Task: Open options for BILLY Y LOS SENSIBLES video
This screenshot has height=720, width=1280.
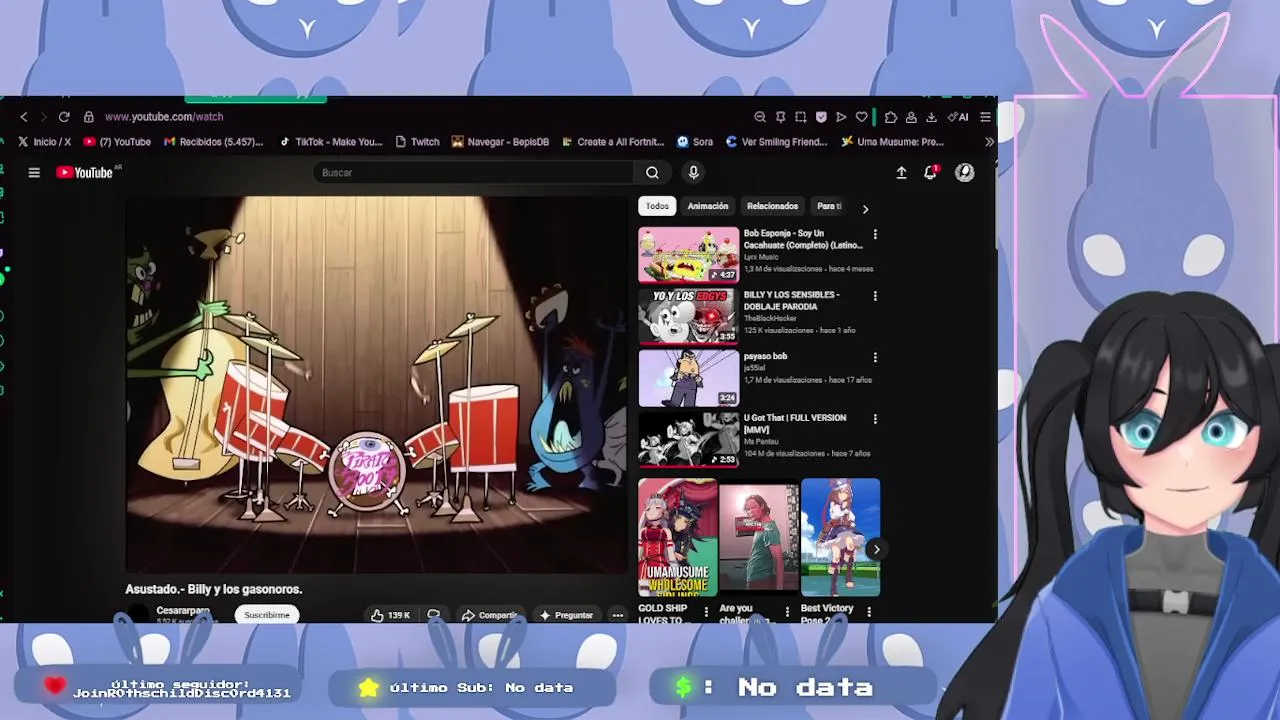Action: [x=875, y=296]
